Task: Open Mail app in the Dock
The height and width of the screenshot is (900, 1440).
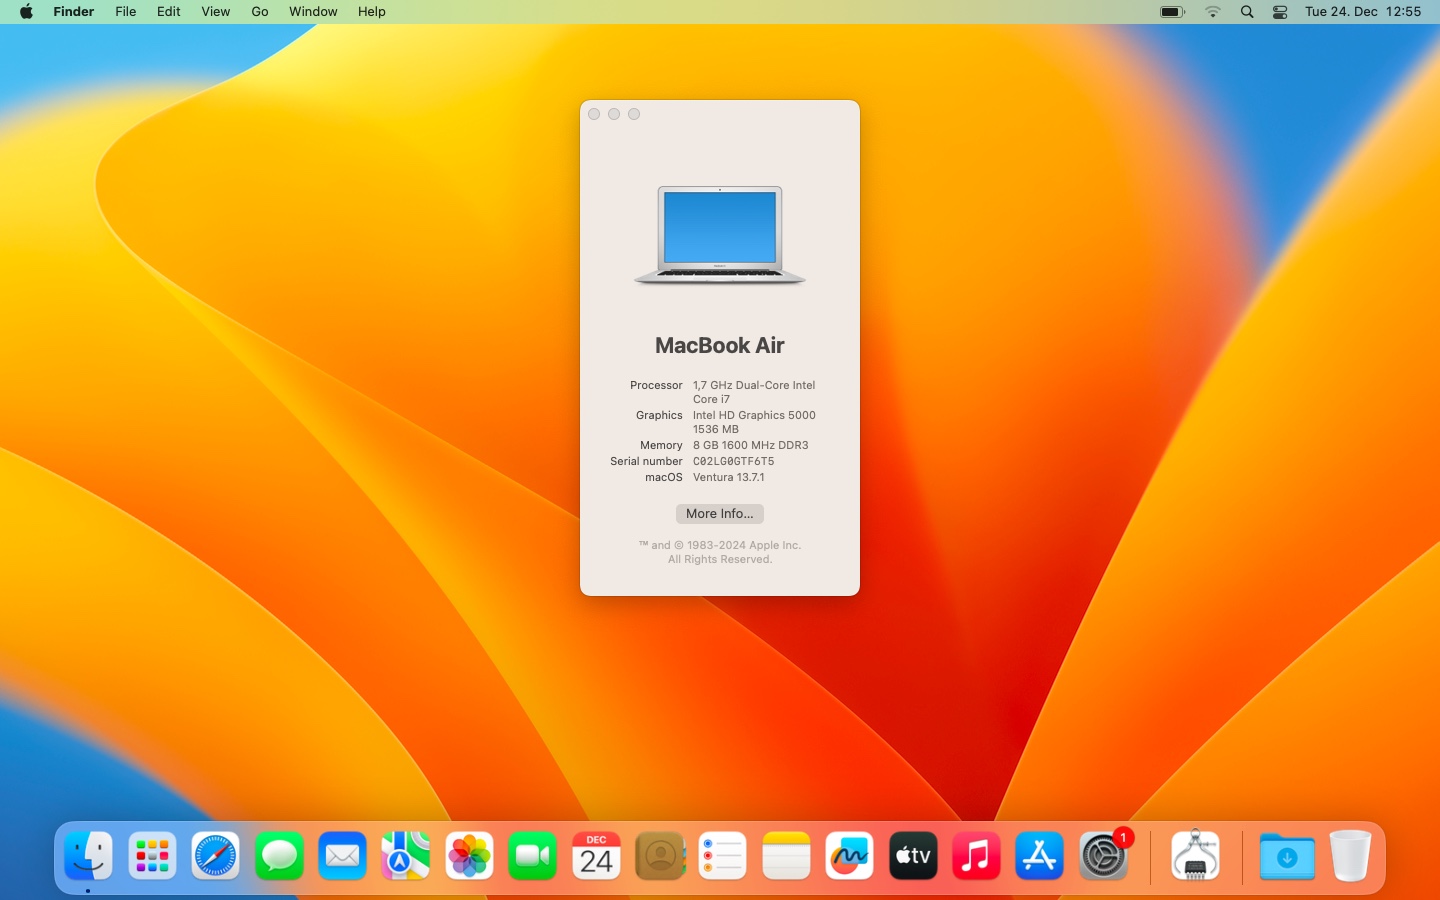Action: (342, 856)
